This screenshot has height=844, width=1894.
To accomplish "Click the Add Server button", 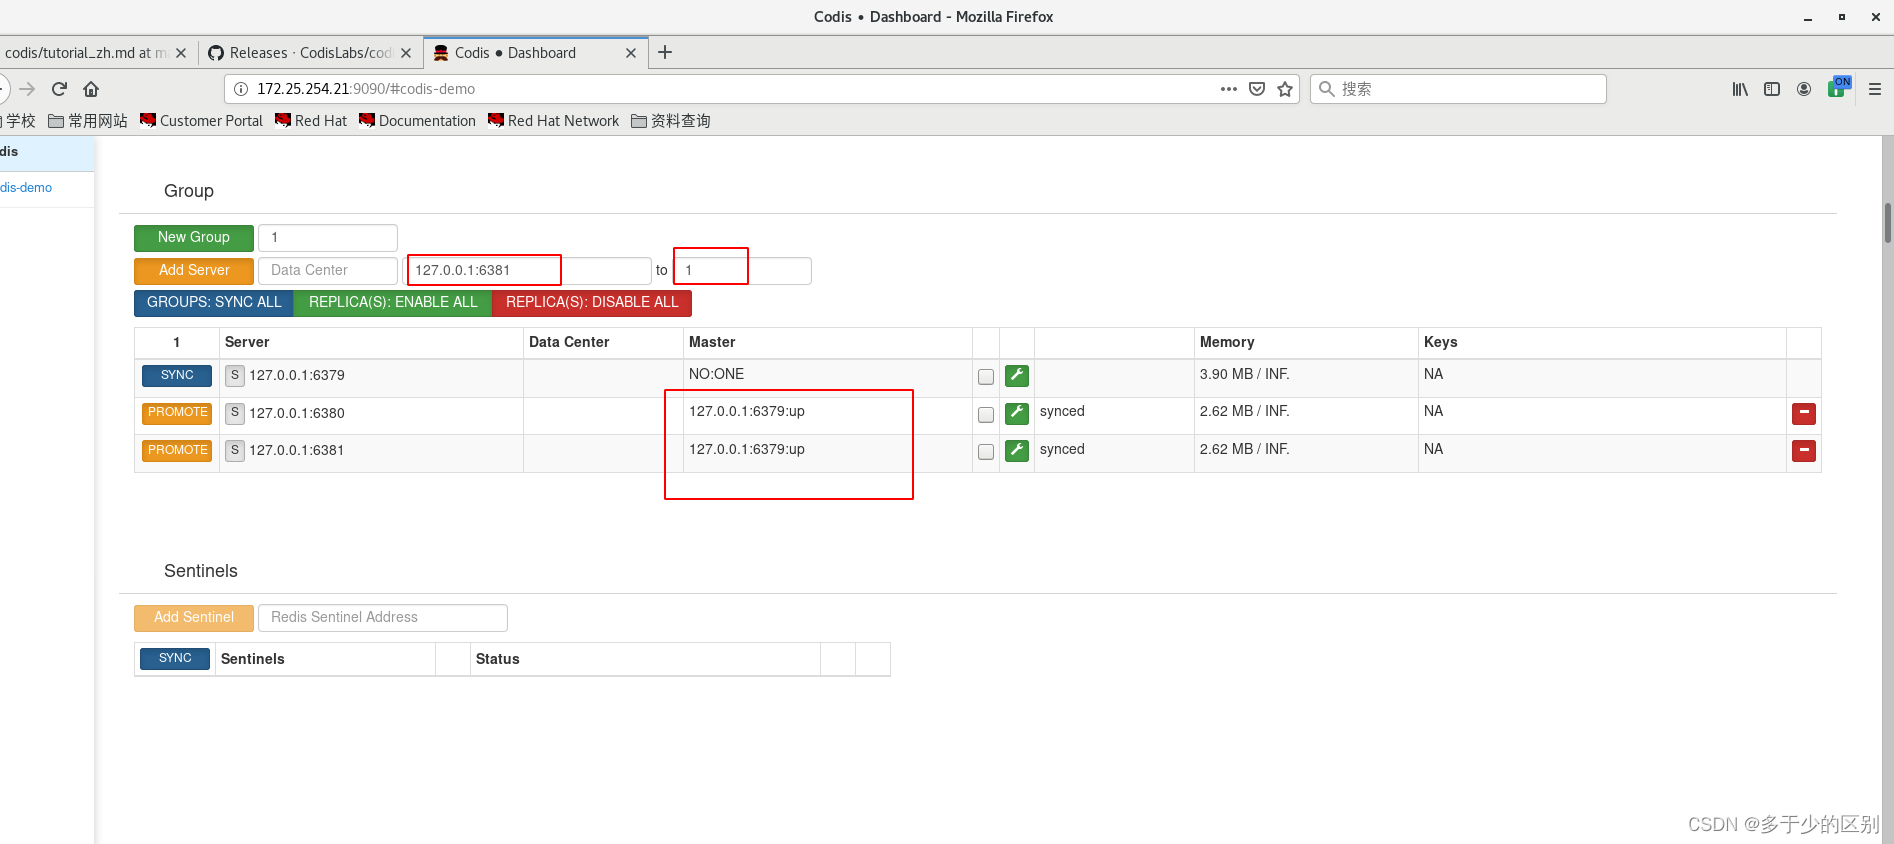I will pyautogui.click(x=194, y=270).
